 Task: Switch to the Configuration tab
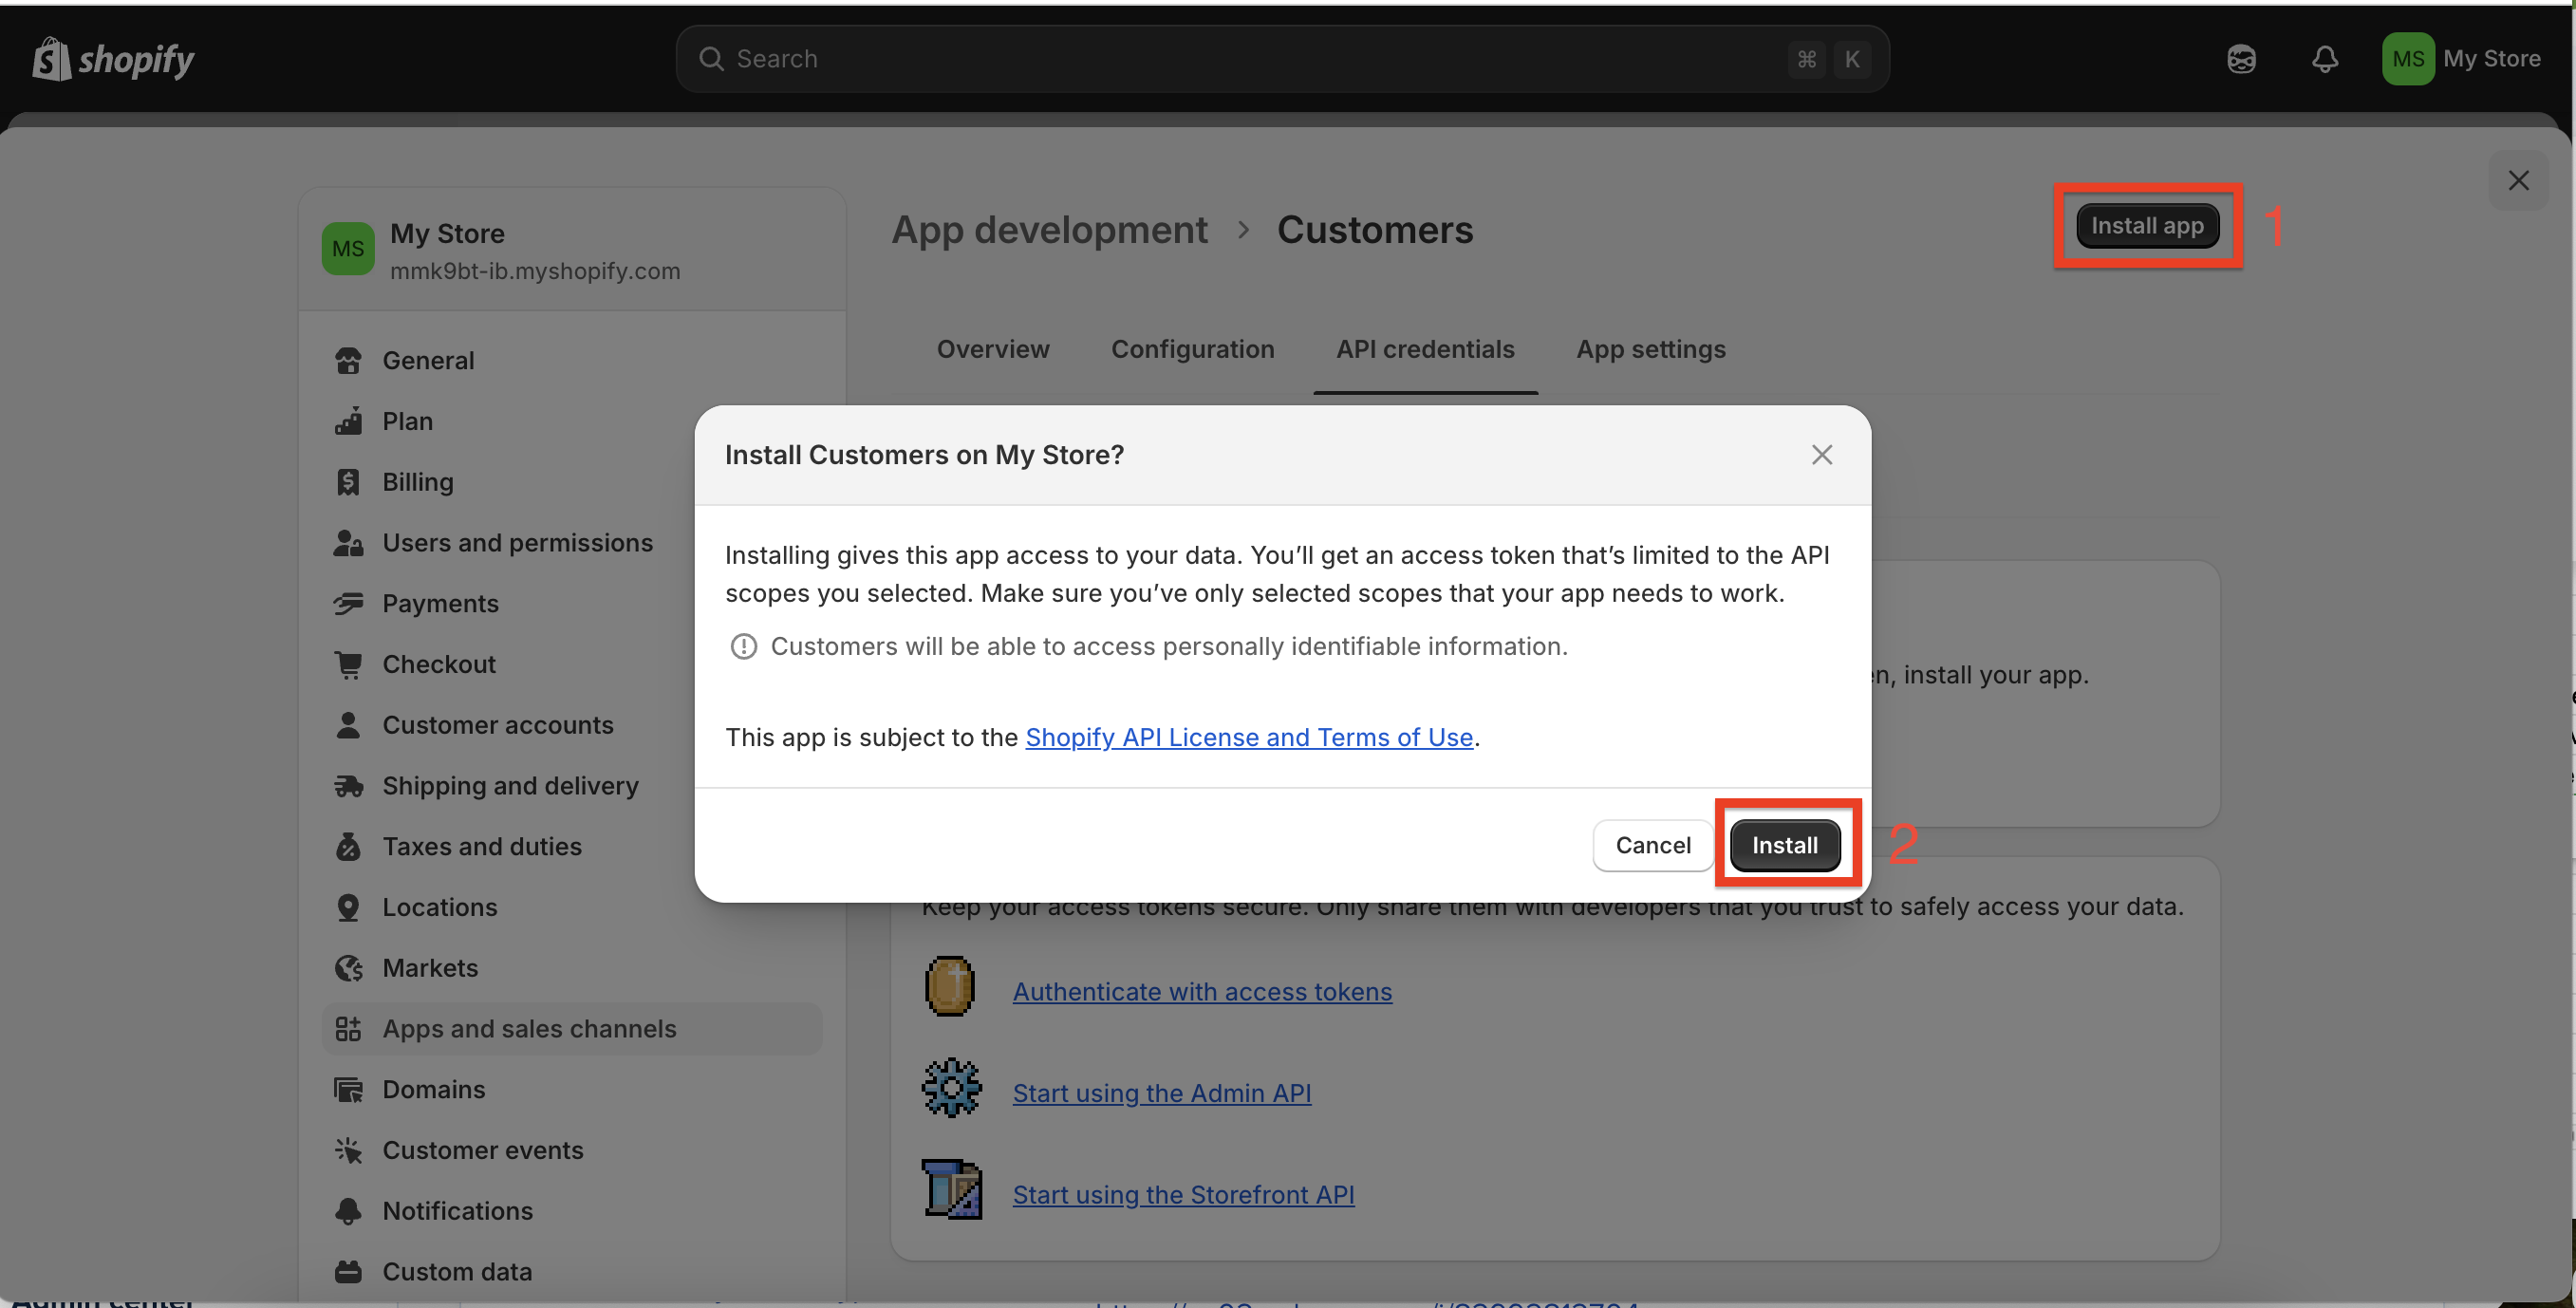click(x=1192, y=349)
